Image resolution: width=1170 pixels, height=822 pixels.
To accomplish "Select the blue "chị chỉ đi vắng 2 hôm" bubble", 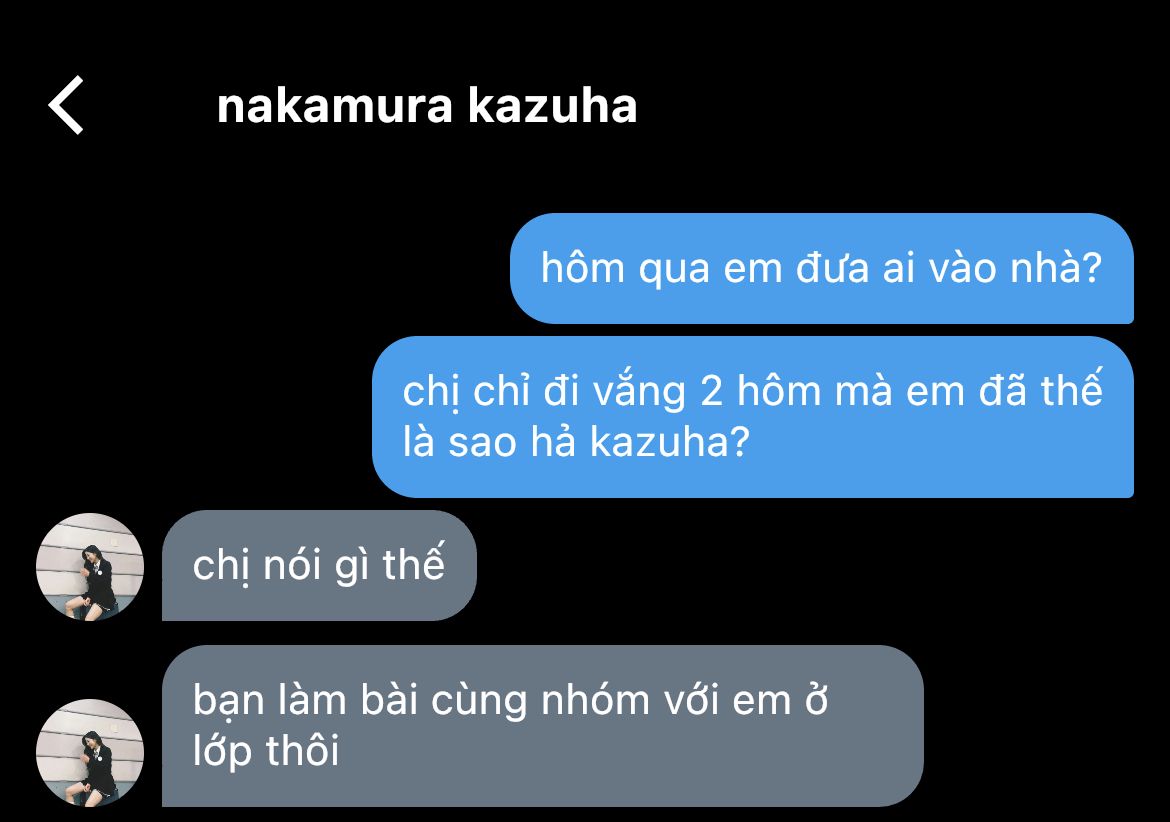I will click(753, 417).
